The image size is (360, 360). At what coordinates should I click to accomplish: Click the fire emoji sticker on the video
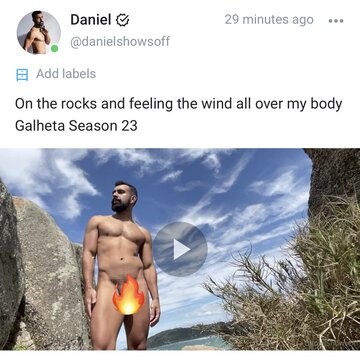click(x=128, y=295)
